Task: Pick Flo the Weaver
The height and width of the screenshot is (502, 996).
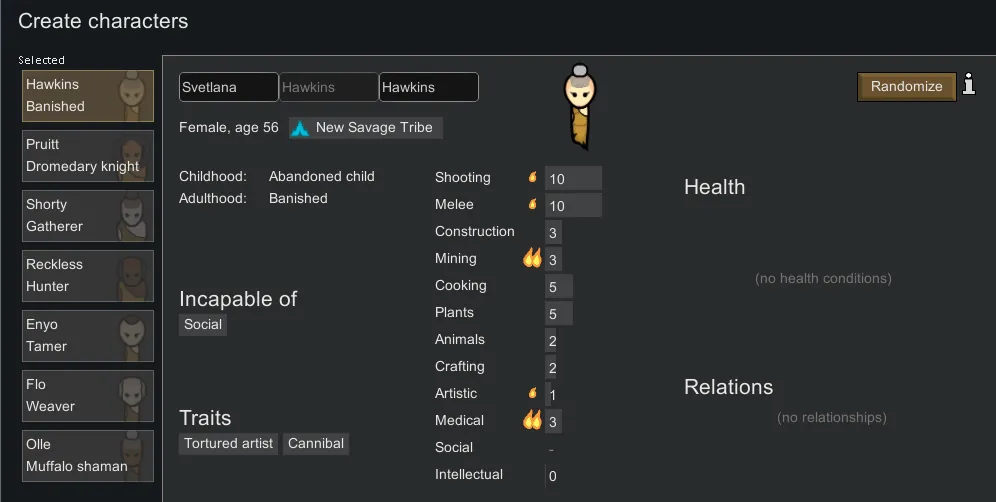Action: 88,396
